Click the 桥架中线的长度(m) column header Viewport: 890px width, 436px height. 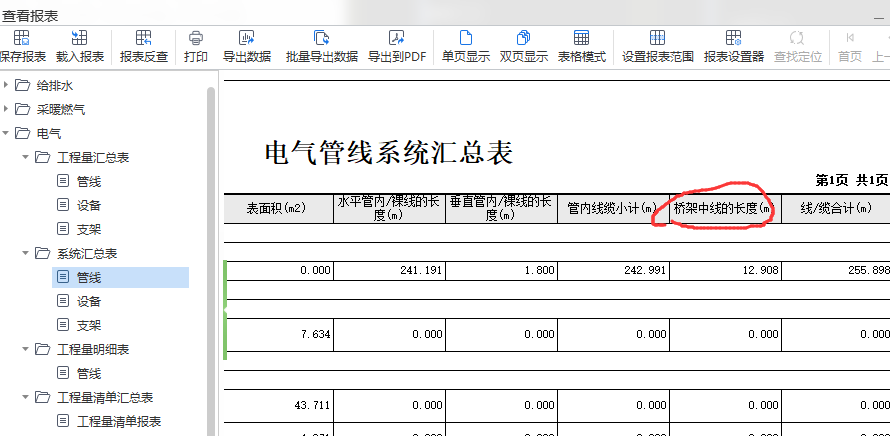click(x=725, y=208)
